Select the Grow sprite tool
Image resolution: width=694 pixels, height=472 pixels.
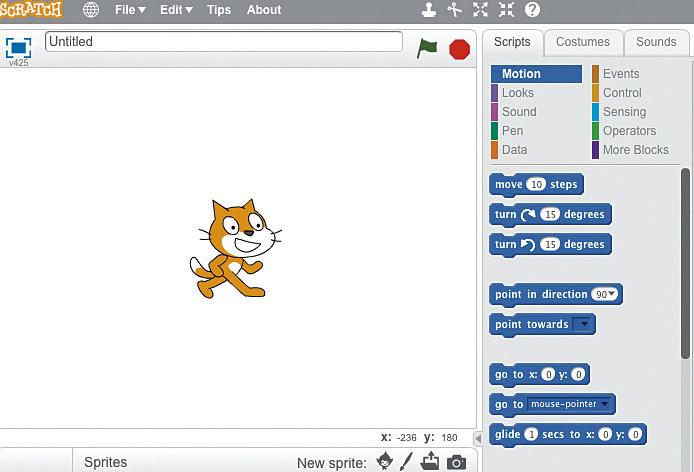[480, 10]
